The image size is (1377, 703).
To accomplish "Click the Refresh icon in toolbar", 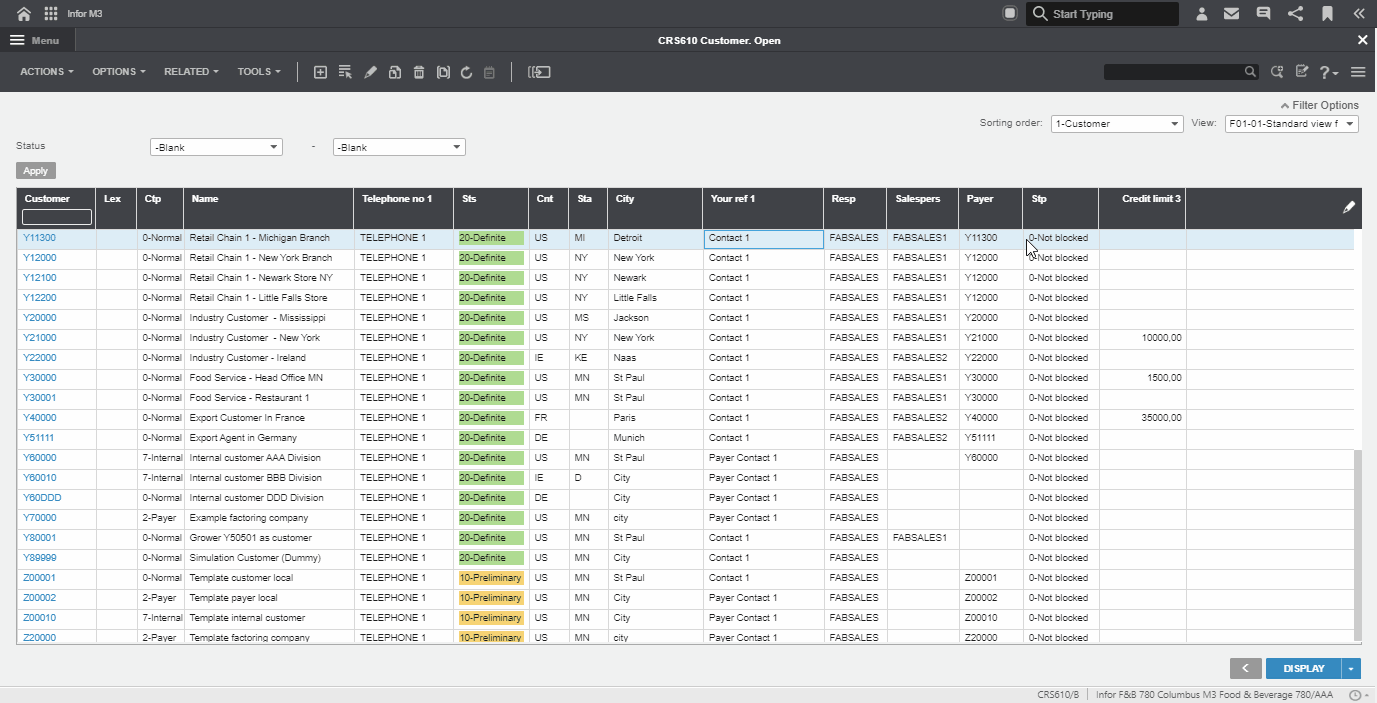I will pos(466,72).
